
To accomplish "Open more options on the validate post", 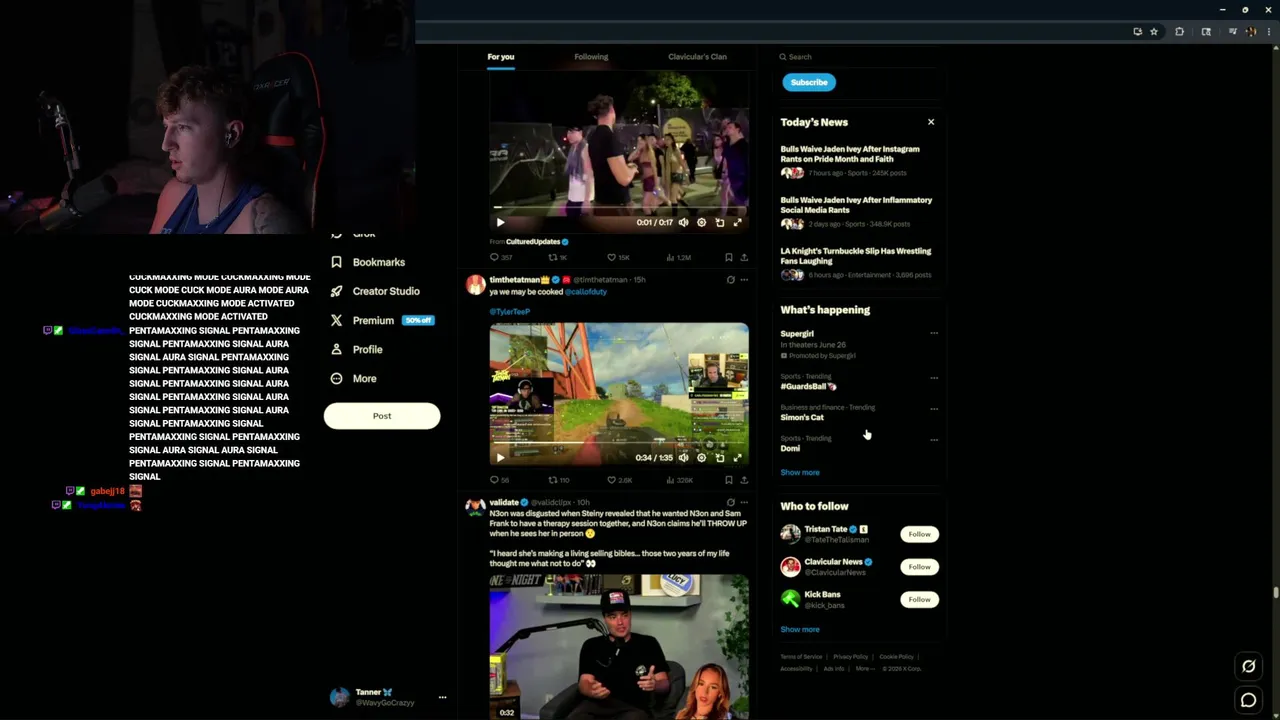I will click(743, 502).
